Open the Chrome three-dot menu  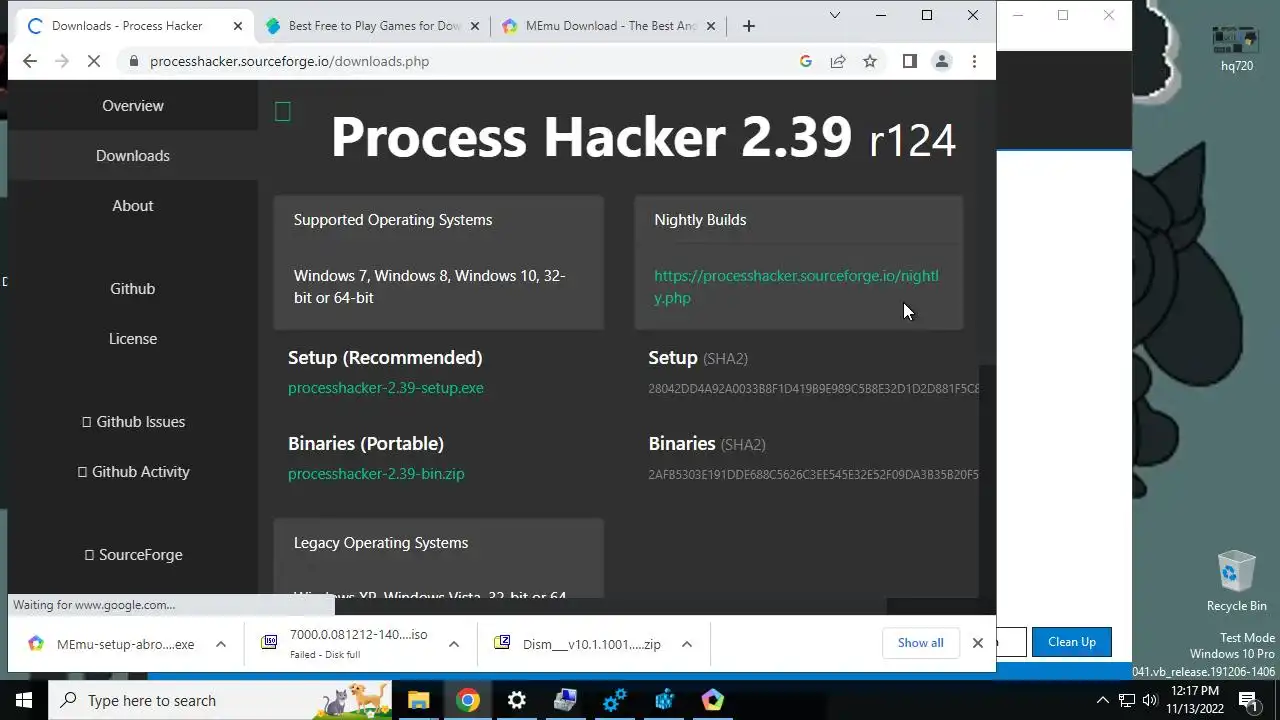(974, 61)
